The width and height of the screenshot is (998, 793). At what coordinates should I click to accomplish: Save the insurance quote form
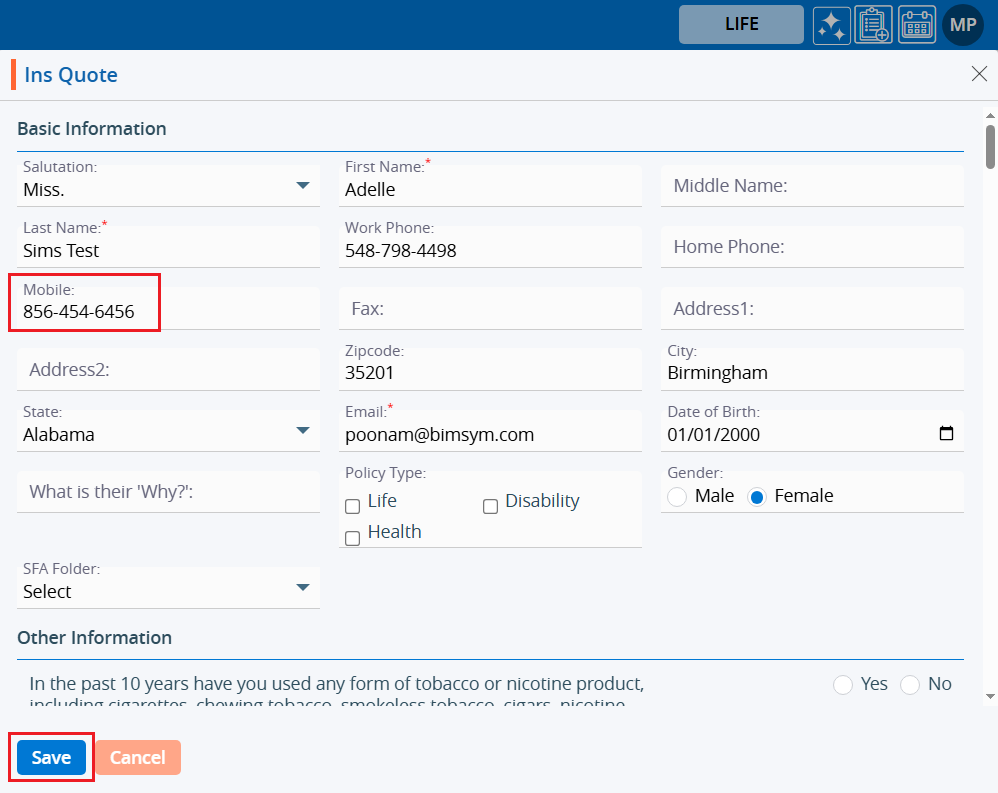(x=51, y=758)
